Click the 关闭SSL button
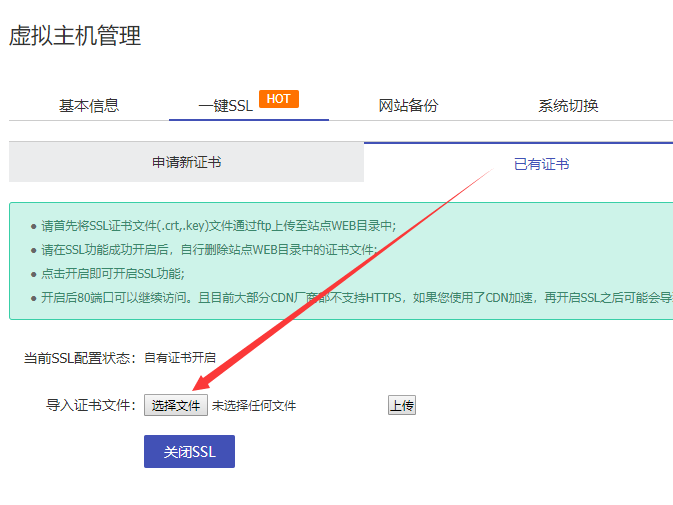Screen dimensions: 673x505 pyautogui.click(x=189, y=451)
